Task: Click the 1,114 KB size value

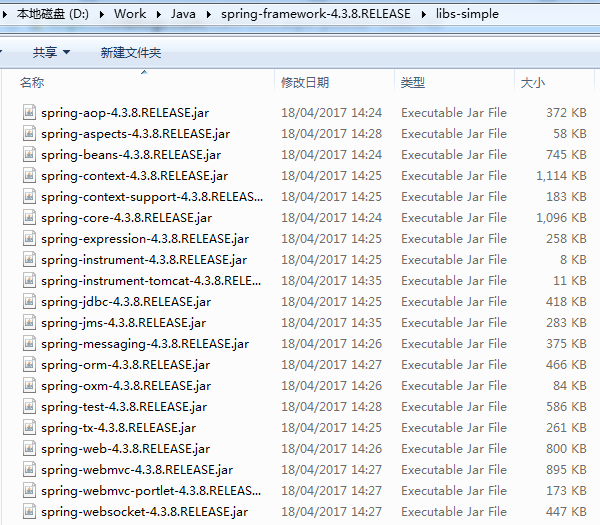Action: point(561,176)
